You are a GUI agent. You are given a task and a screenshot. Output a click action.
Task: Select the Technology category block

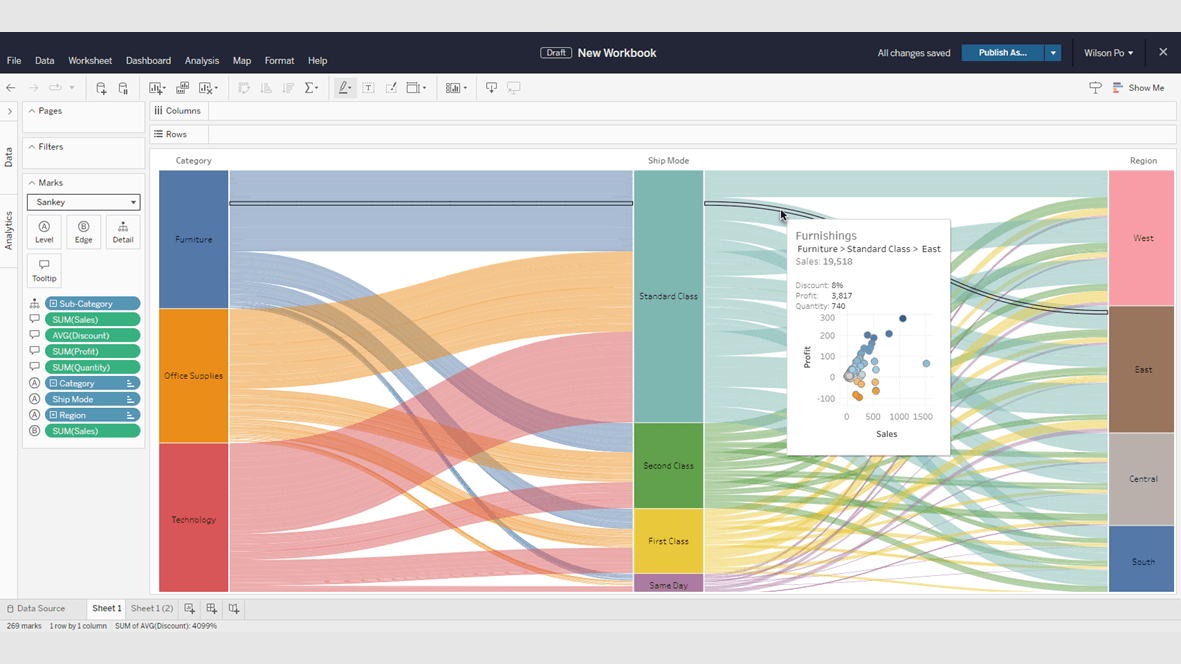pos(194,518)
